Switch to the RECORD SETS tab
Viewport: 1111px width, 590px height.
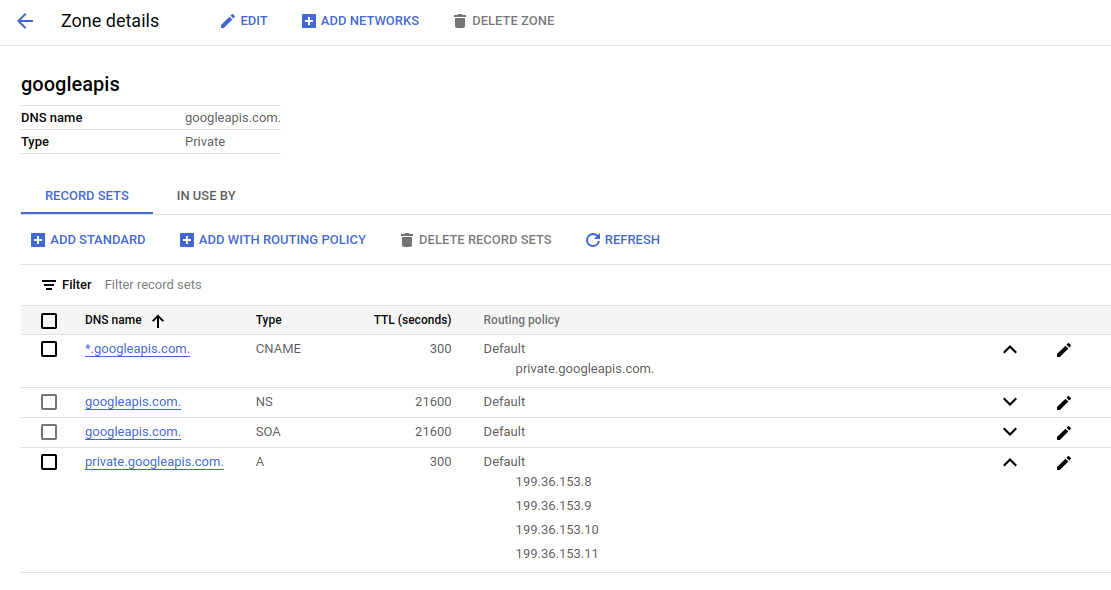tap(87, 196)
